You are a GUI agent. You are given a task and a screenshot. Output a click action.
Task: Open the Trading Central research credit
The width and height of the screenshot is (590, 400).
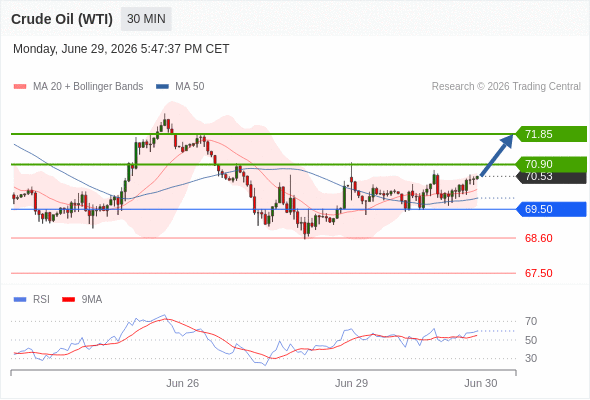click(506, 87)
